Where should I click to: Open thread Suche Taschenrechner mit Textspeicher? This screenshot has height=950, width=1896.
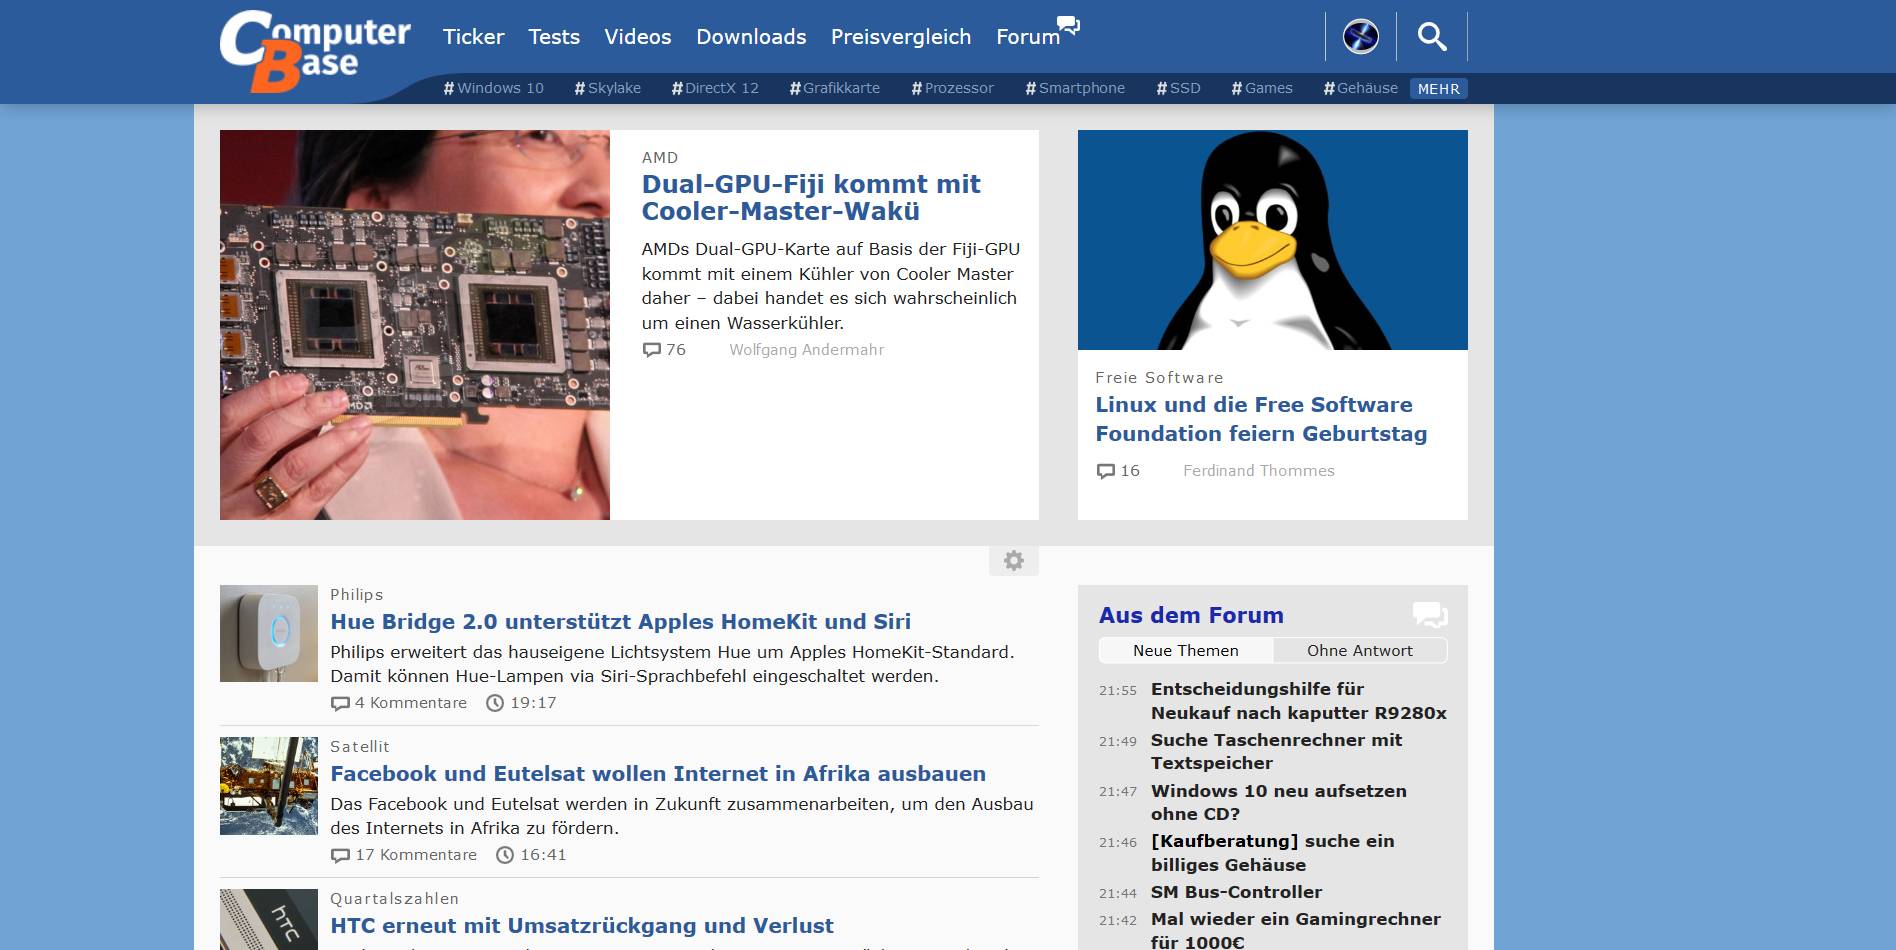[x=1276, y=752]
